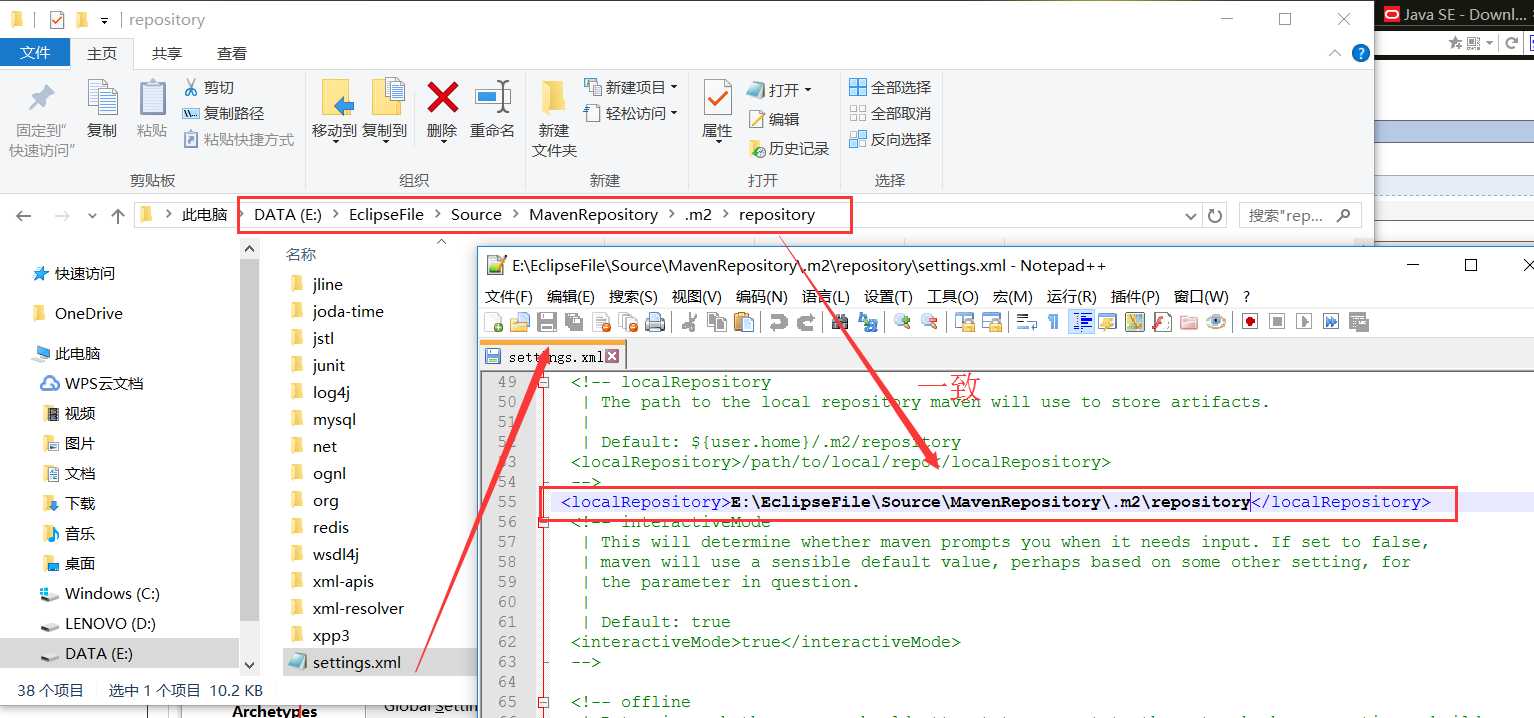Viewport: 1534px width, 718px height.
Task: Toggle show all characters in Notepad++
Action: point(1054,322)
